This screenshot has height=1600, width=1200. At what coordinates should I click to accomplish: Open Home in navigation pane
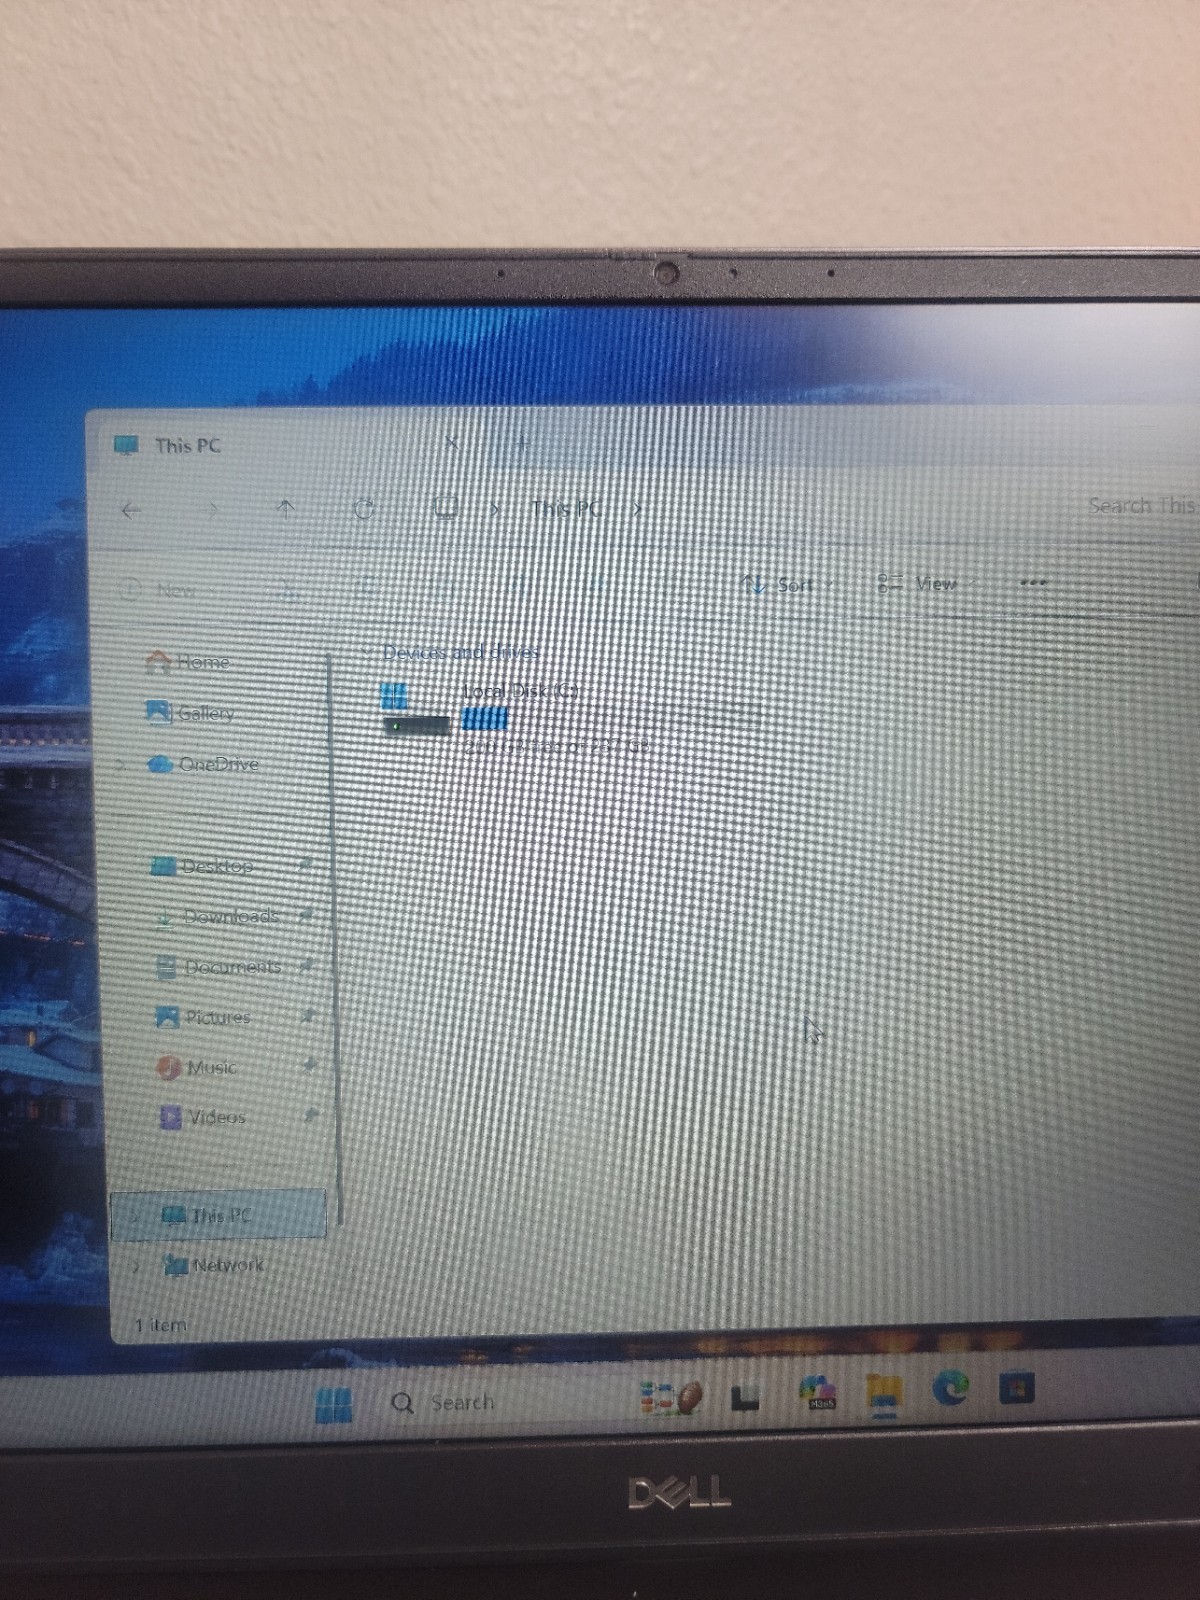(187, 662)
